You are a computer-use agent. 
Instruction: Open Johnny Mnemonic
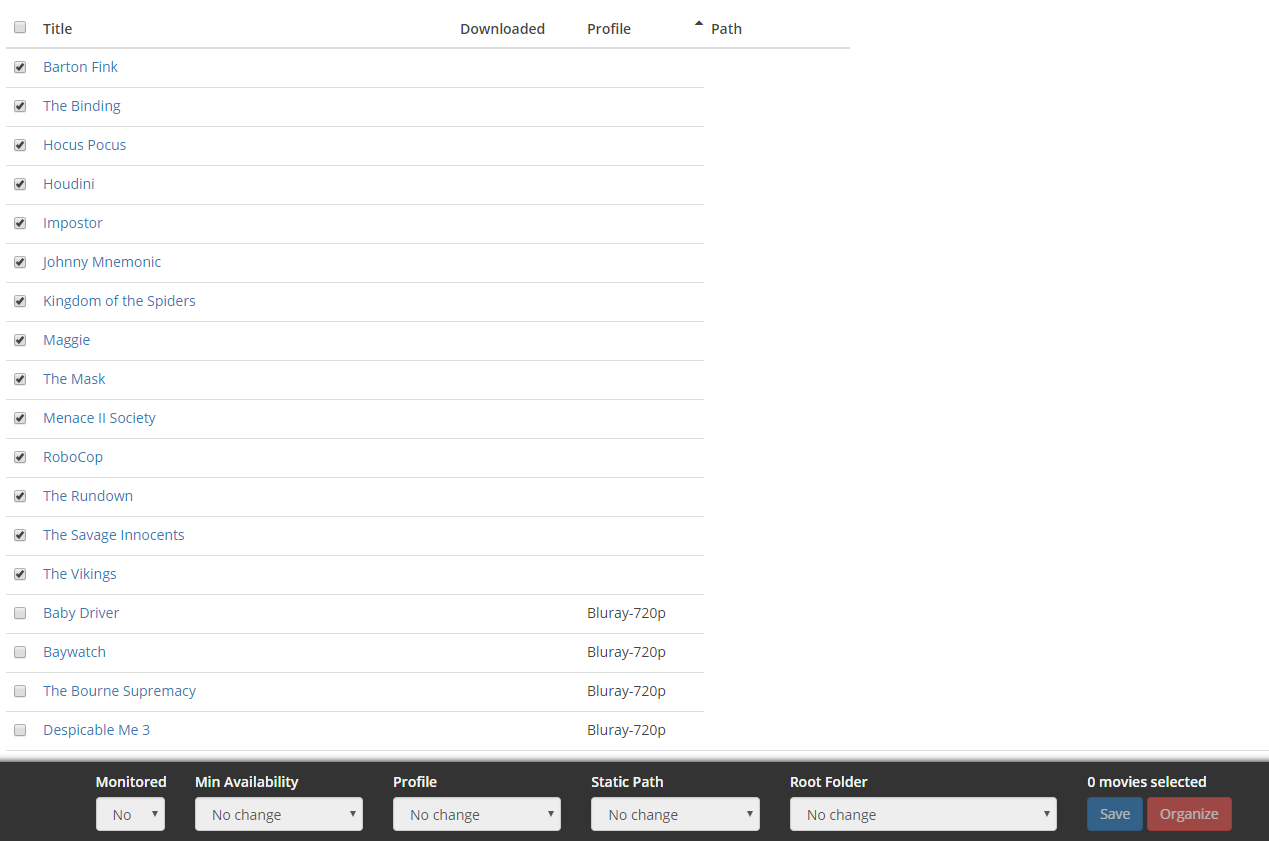click(101, 262)
